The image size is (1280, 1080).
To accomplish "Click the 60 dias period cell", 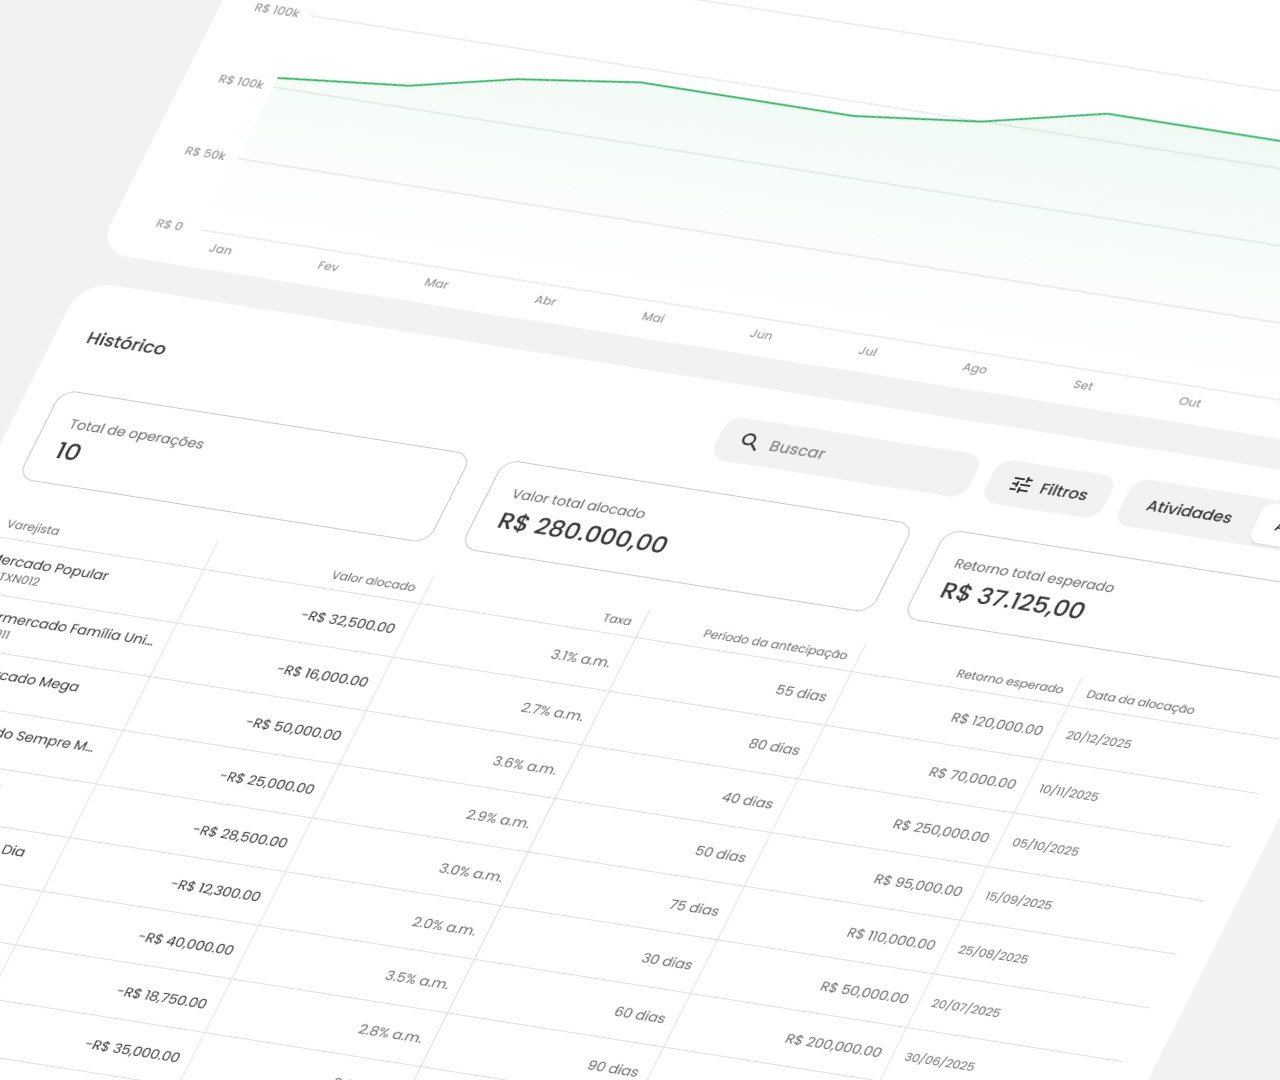I will click(x=640, y=1015).
